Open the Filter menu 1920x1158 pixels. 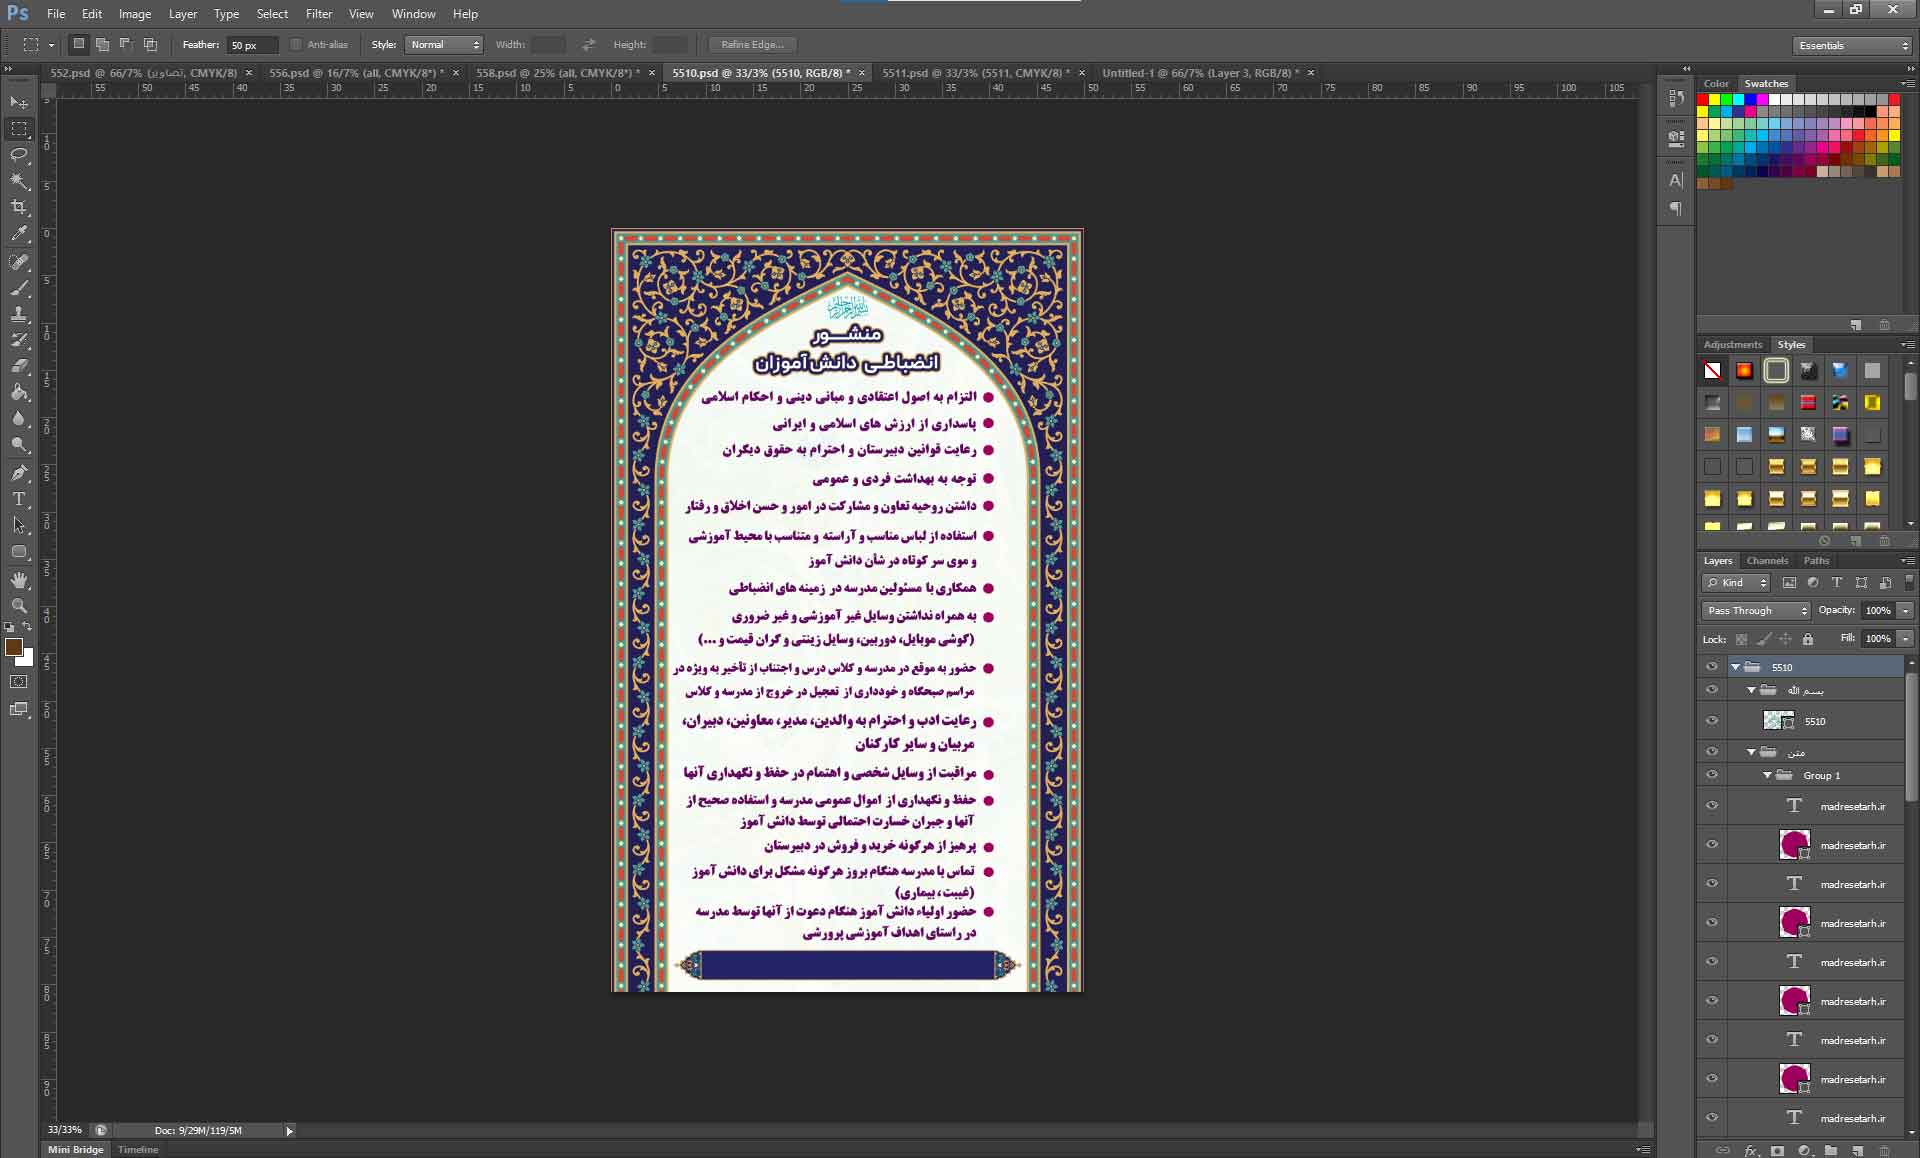click(x=319, y=14)
